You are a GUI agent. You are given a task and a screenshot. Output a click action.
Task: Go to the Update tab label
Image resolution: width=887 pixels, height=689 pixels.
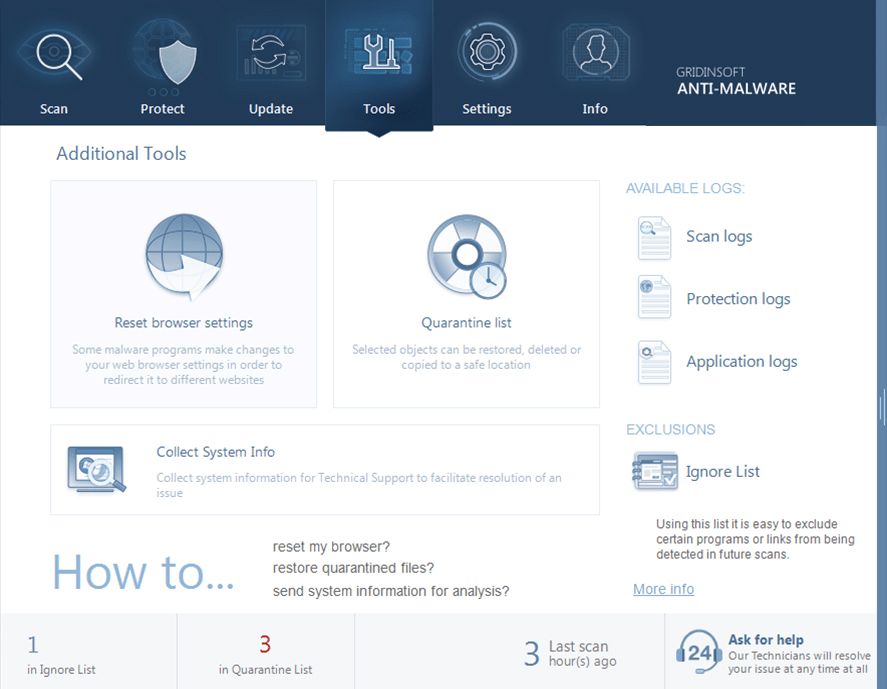pyautogui.click(x=271, y=109)
